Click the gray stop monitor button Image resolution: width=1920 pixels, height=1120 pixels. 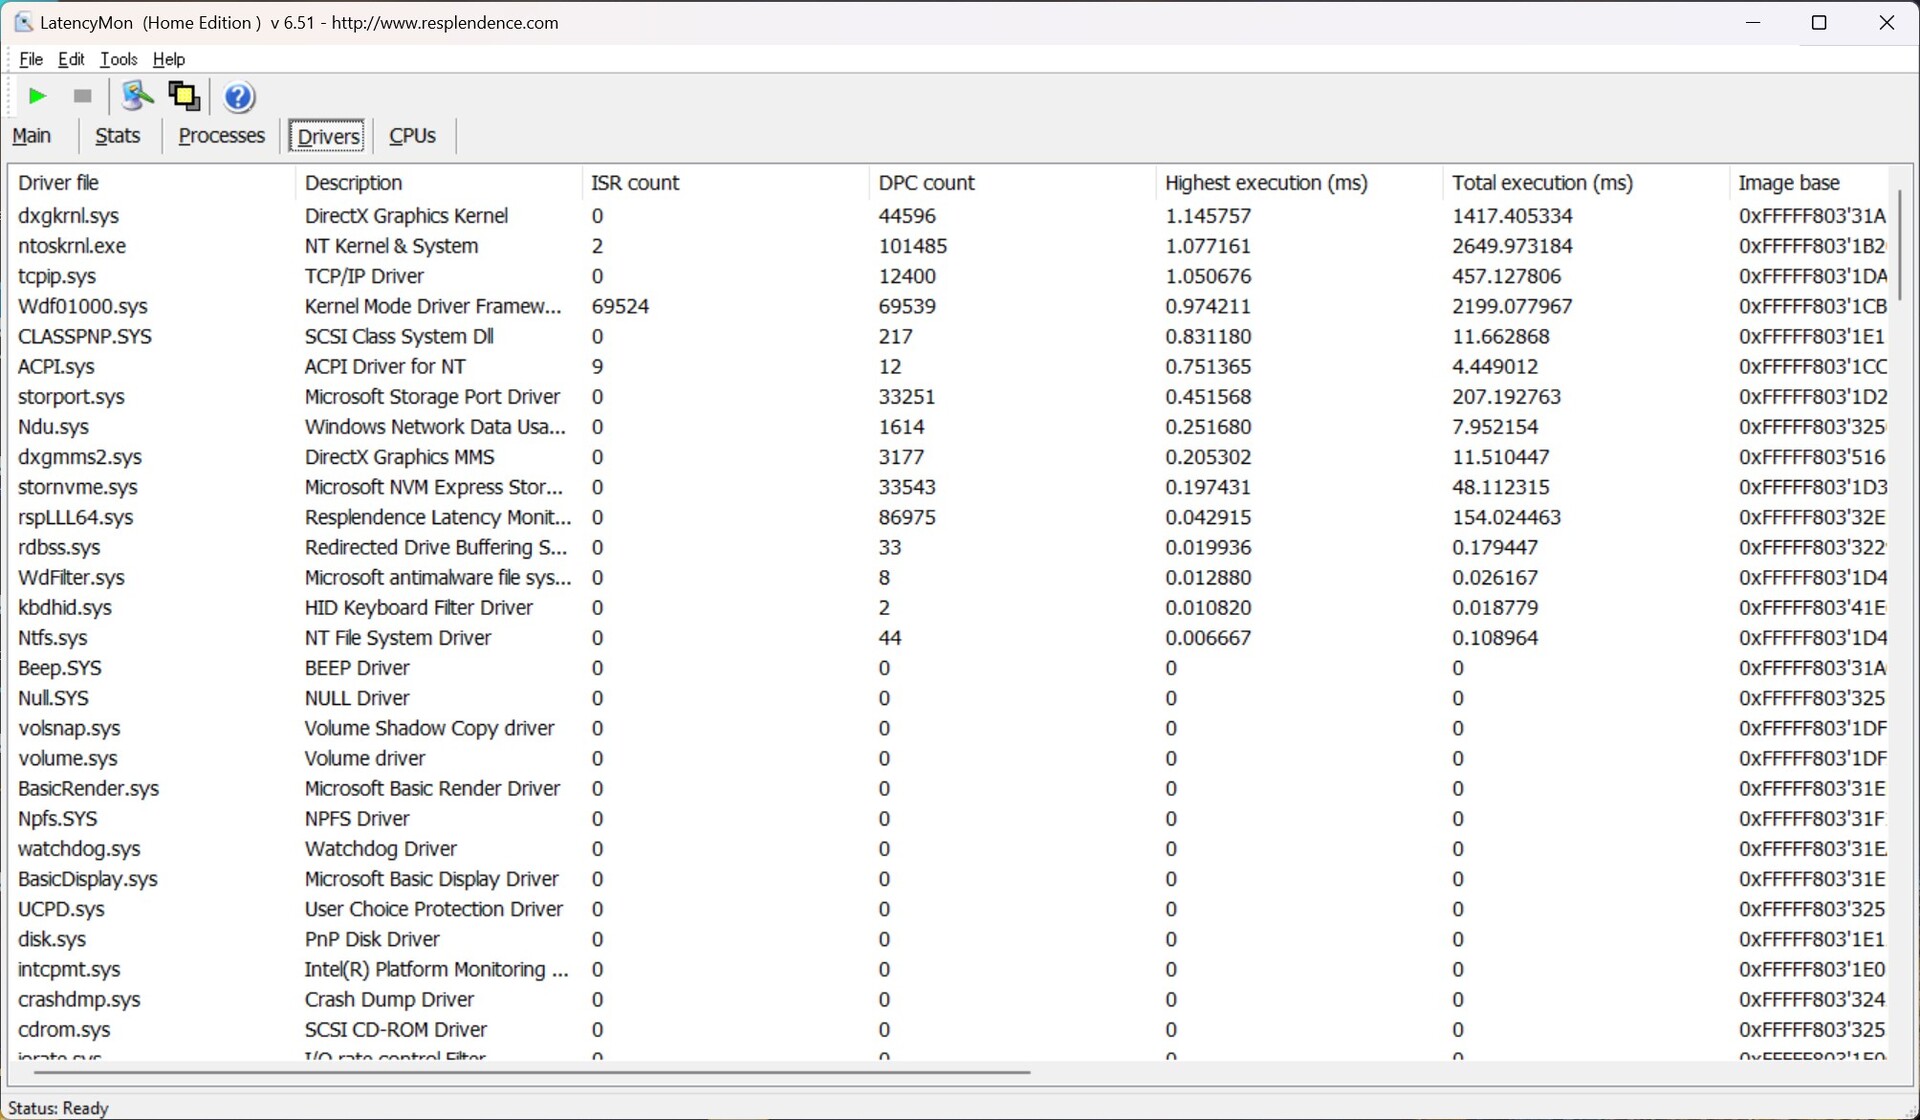pyautogui.click(x=83, y=96)
